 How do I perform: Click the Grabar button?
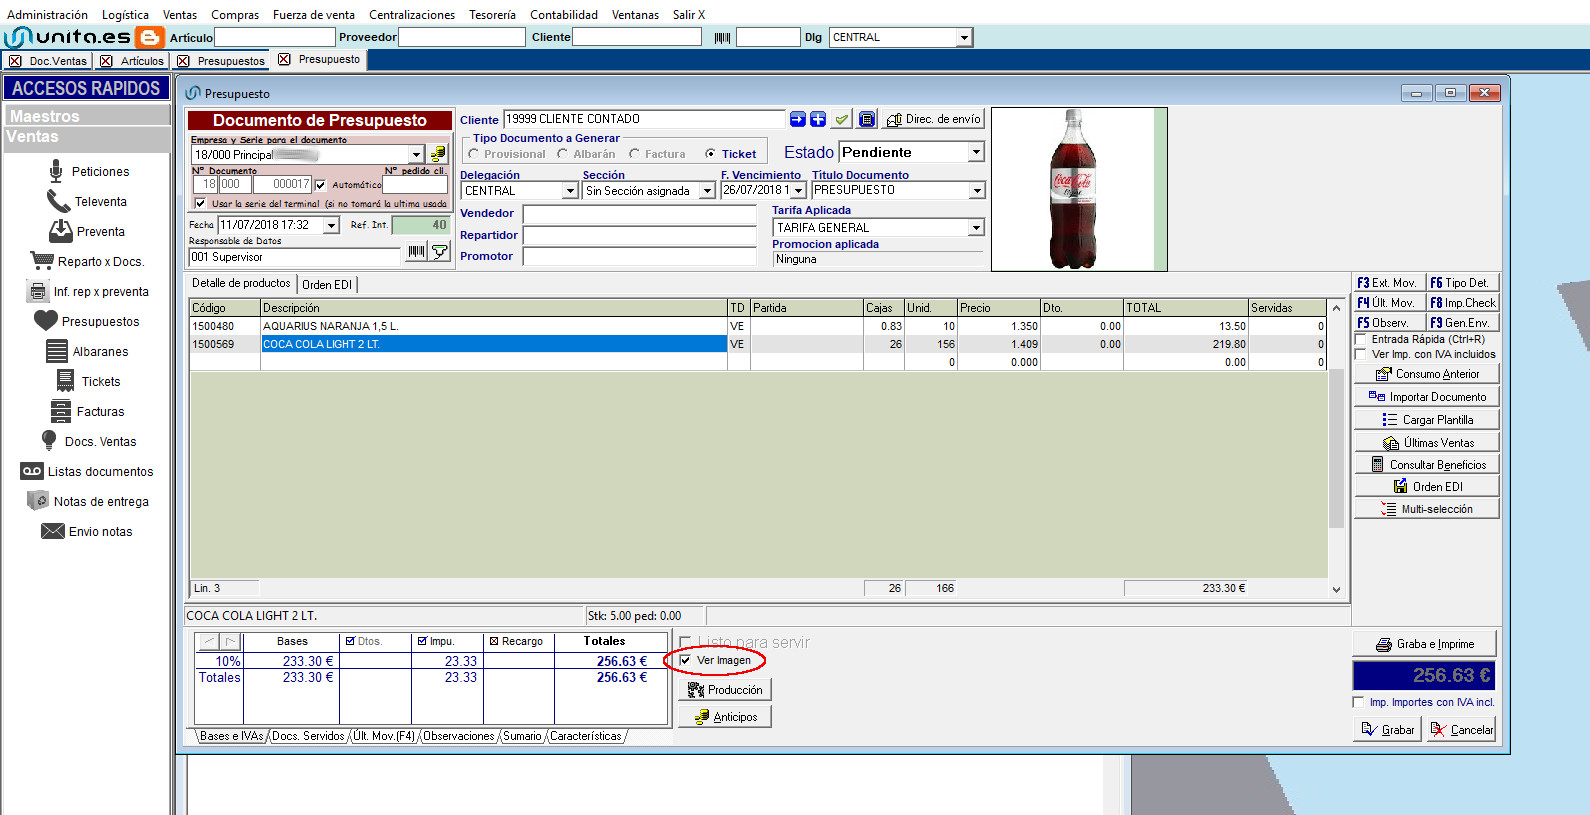[x=1387, y=730]
